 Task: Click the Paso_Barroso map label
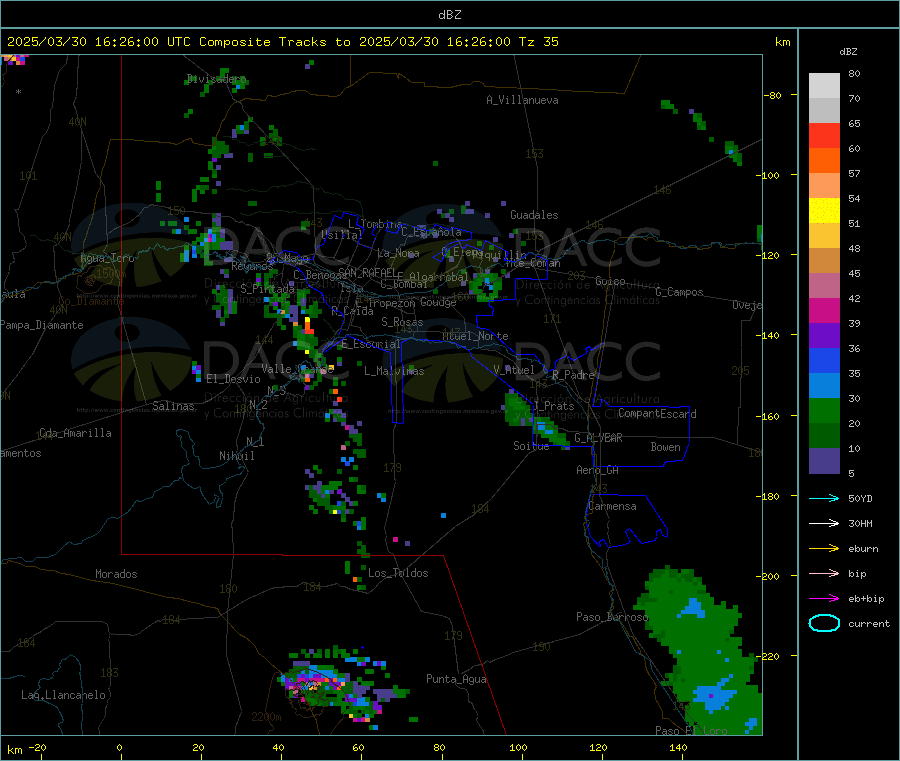(612, 617)
